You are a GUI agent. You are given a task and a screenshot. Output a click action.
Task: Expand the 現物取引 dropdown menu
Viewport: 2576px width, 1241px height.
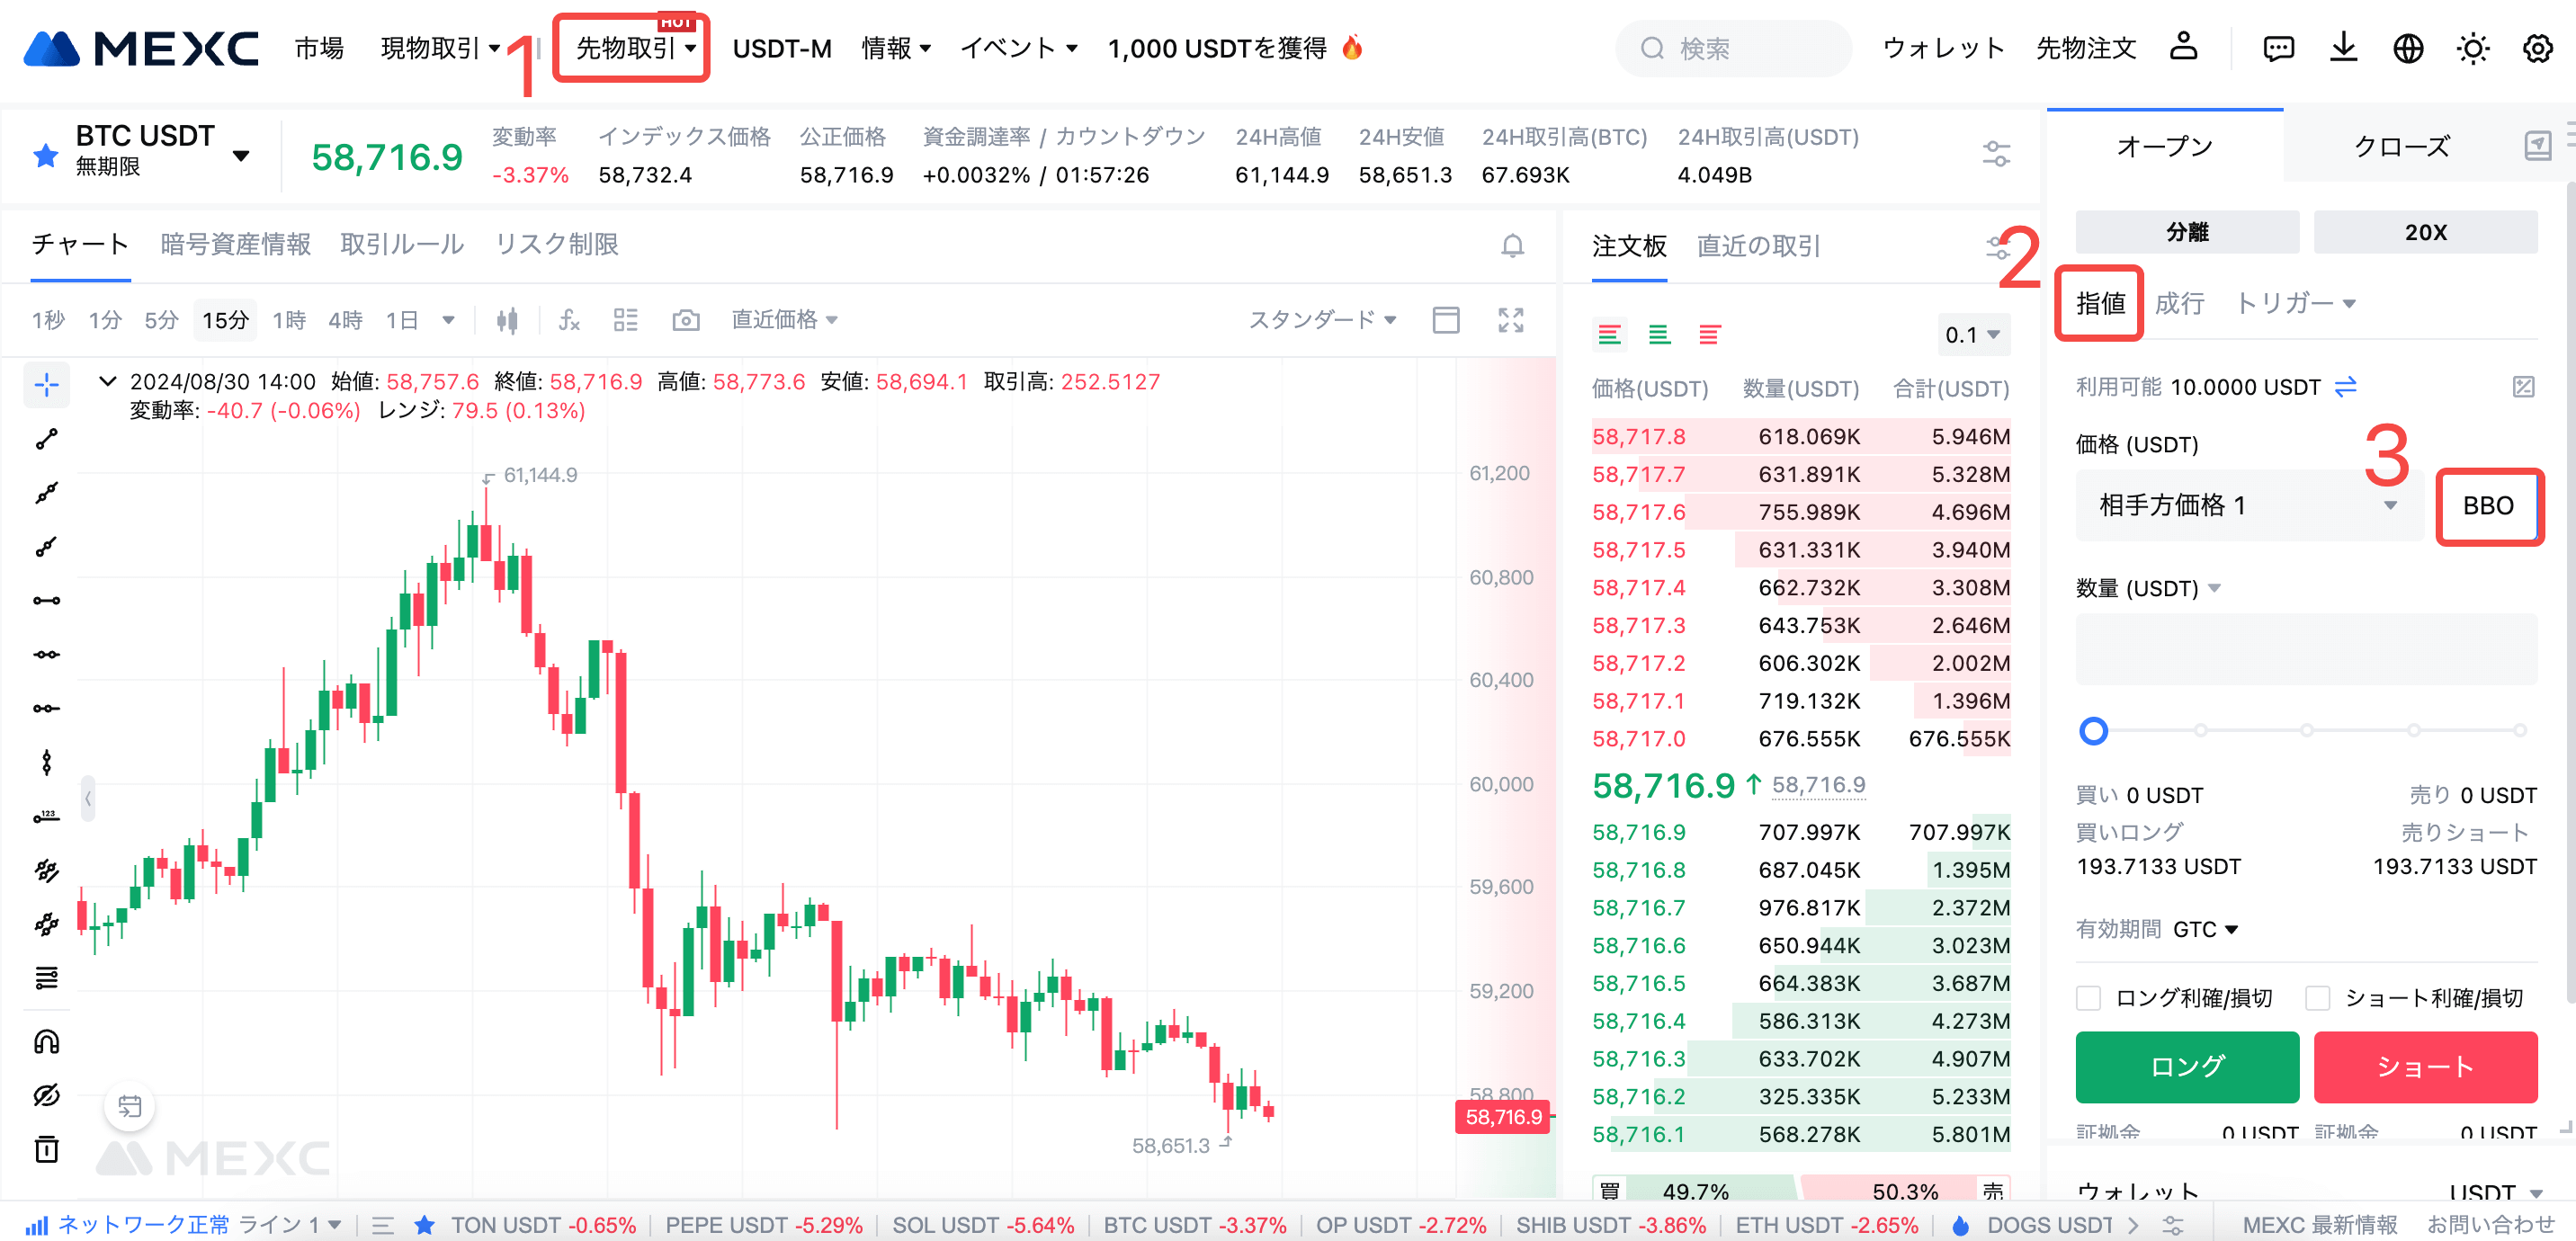440,48
